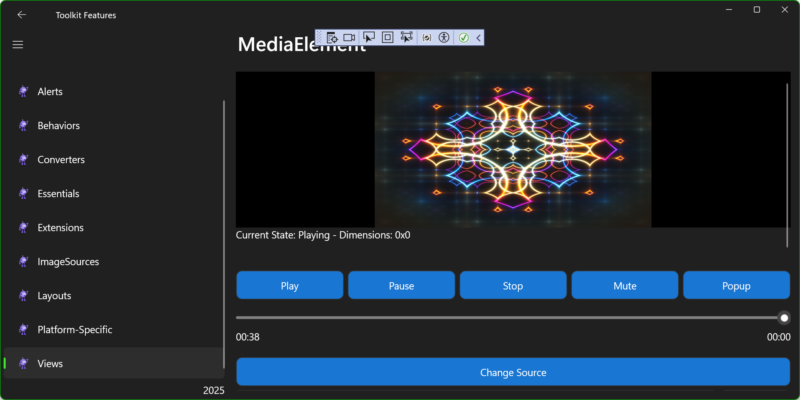Toggle the hamburger navigation menu

click(x=18, y=45)
